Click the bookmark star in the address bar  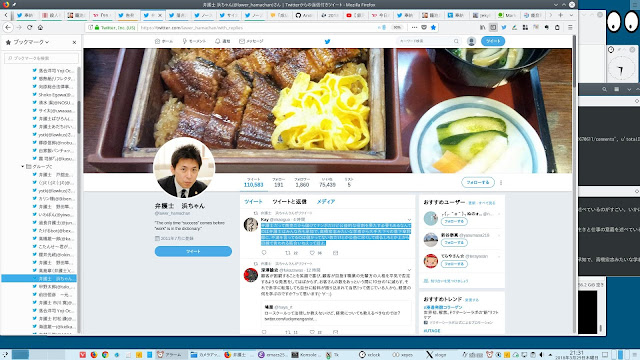click(x=433, y=27)
